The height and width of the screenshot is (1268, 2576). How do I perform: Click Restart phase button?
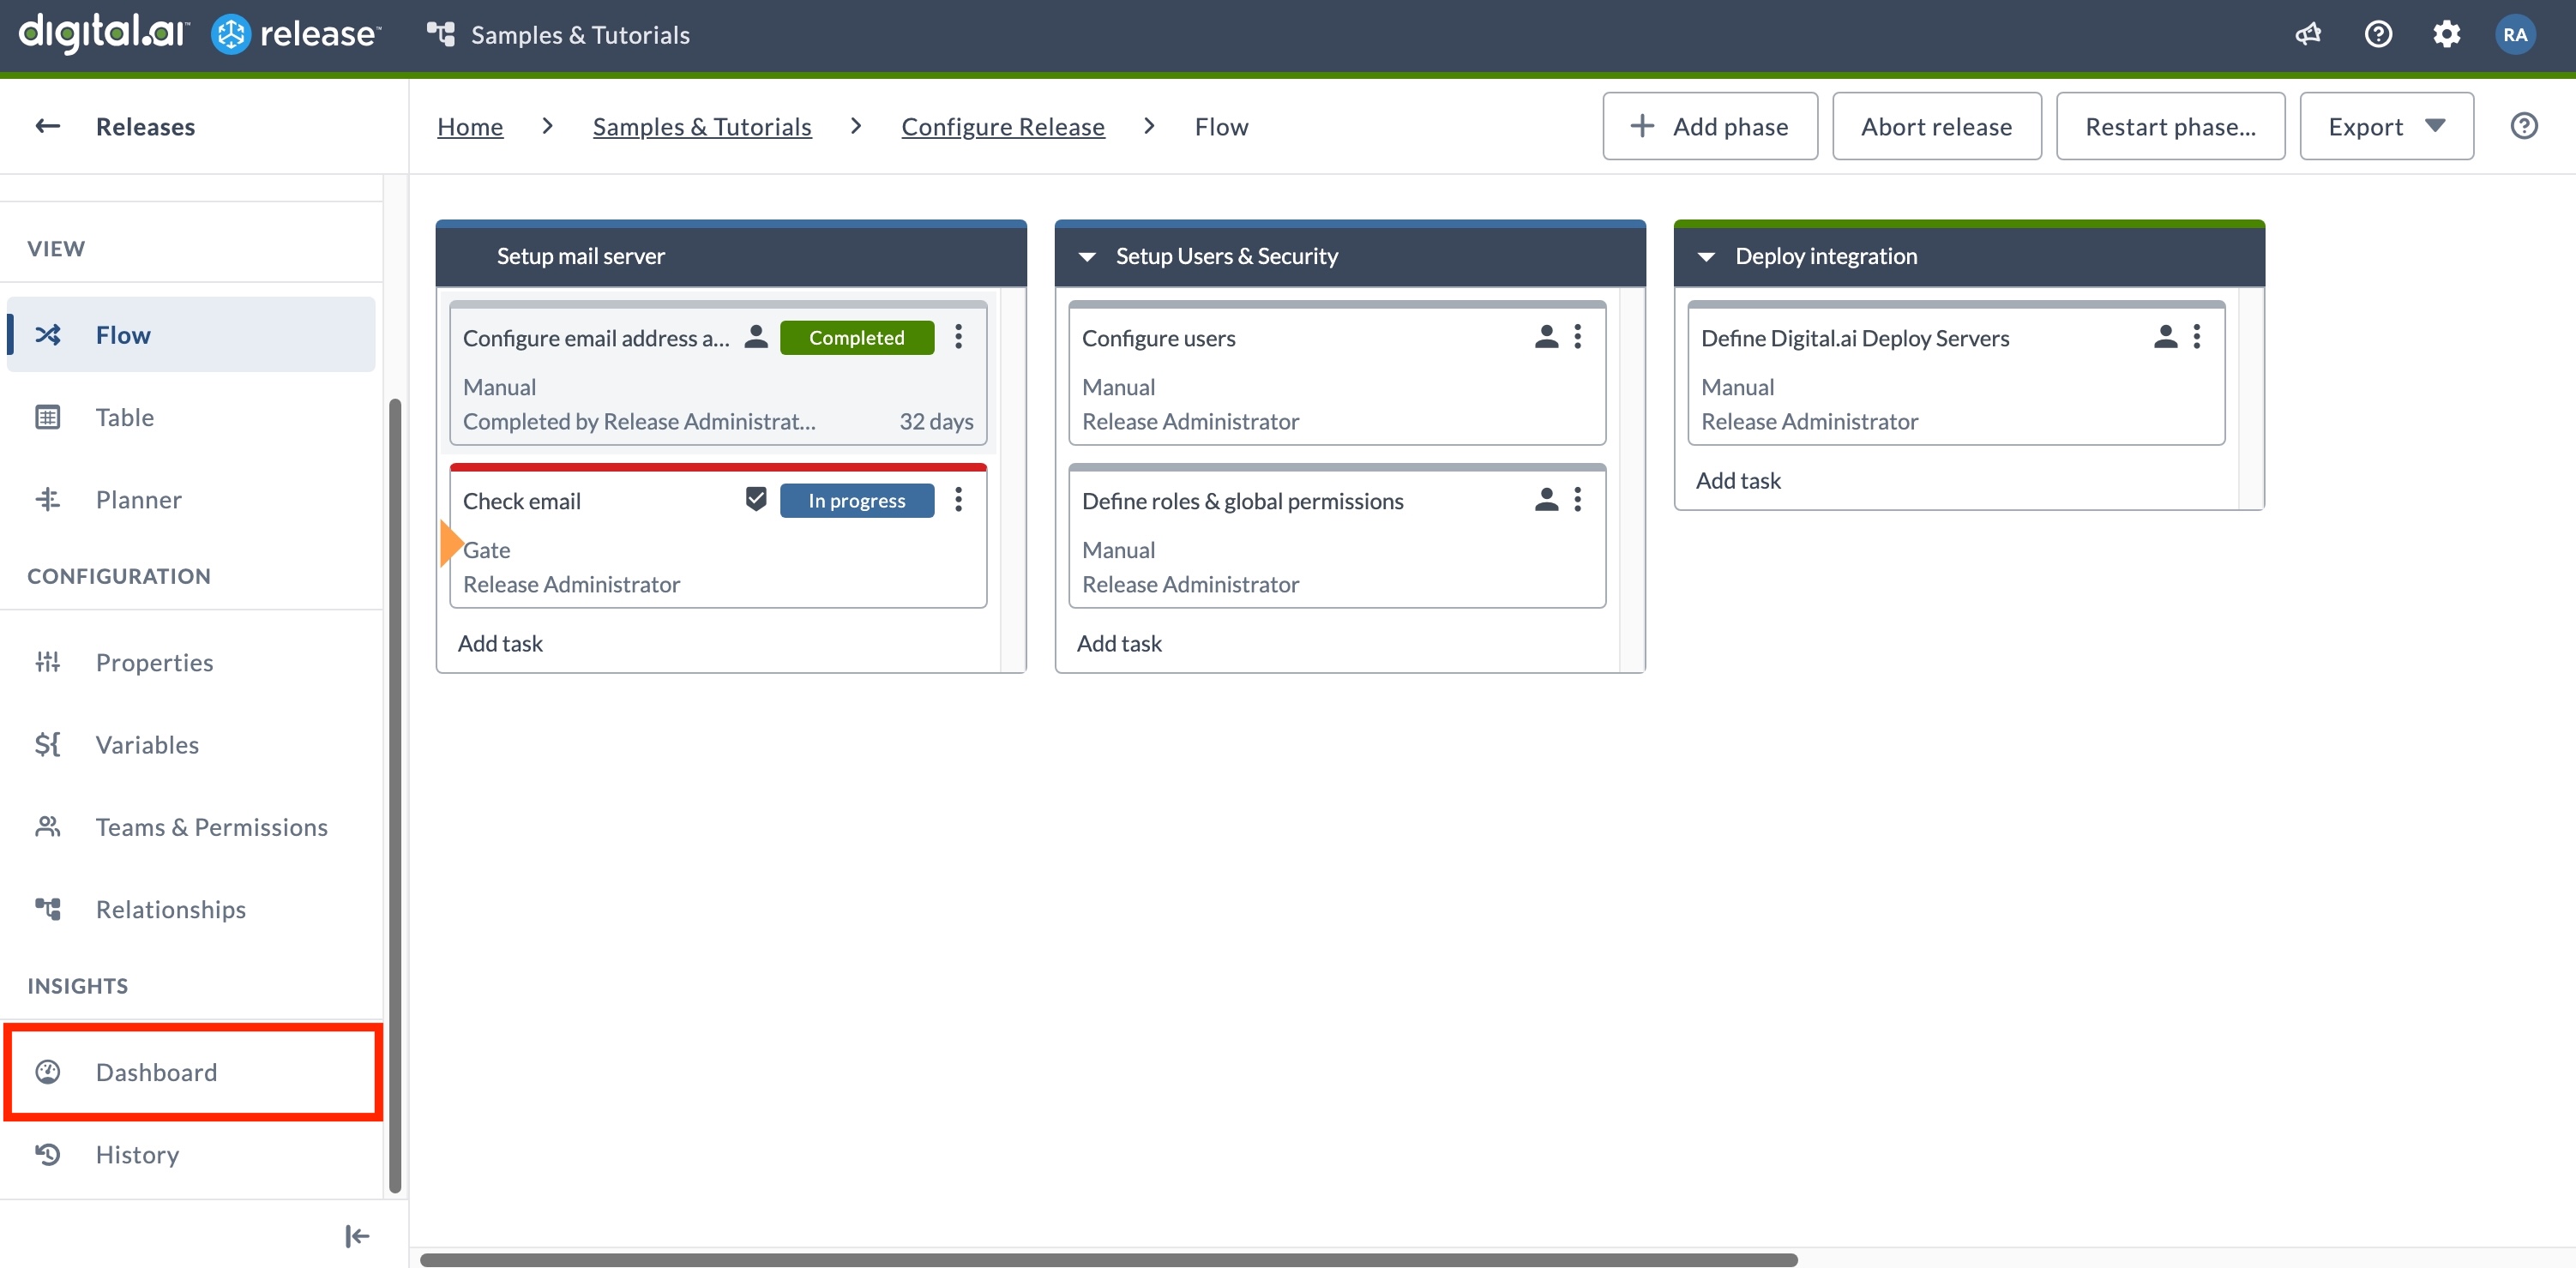2170,126
